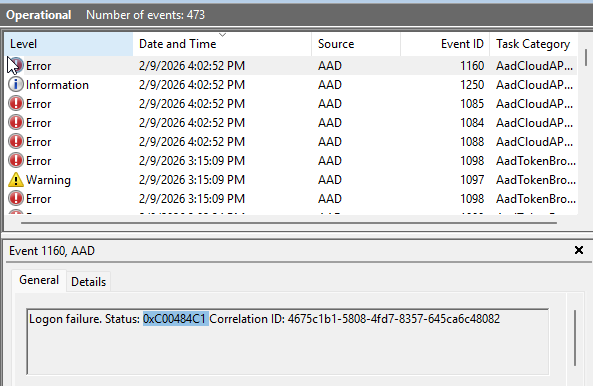Select the event with ID 1088
Image resolution: width=593 pixels, height=386 pixels.
click(291, 141)
